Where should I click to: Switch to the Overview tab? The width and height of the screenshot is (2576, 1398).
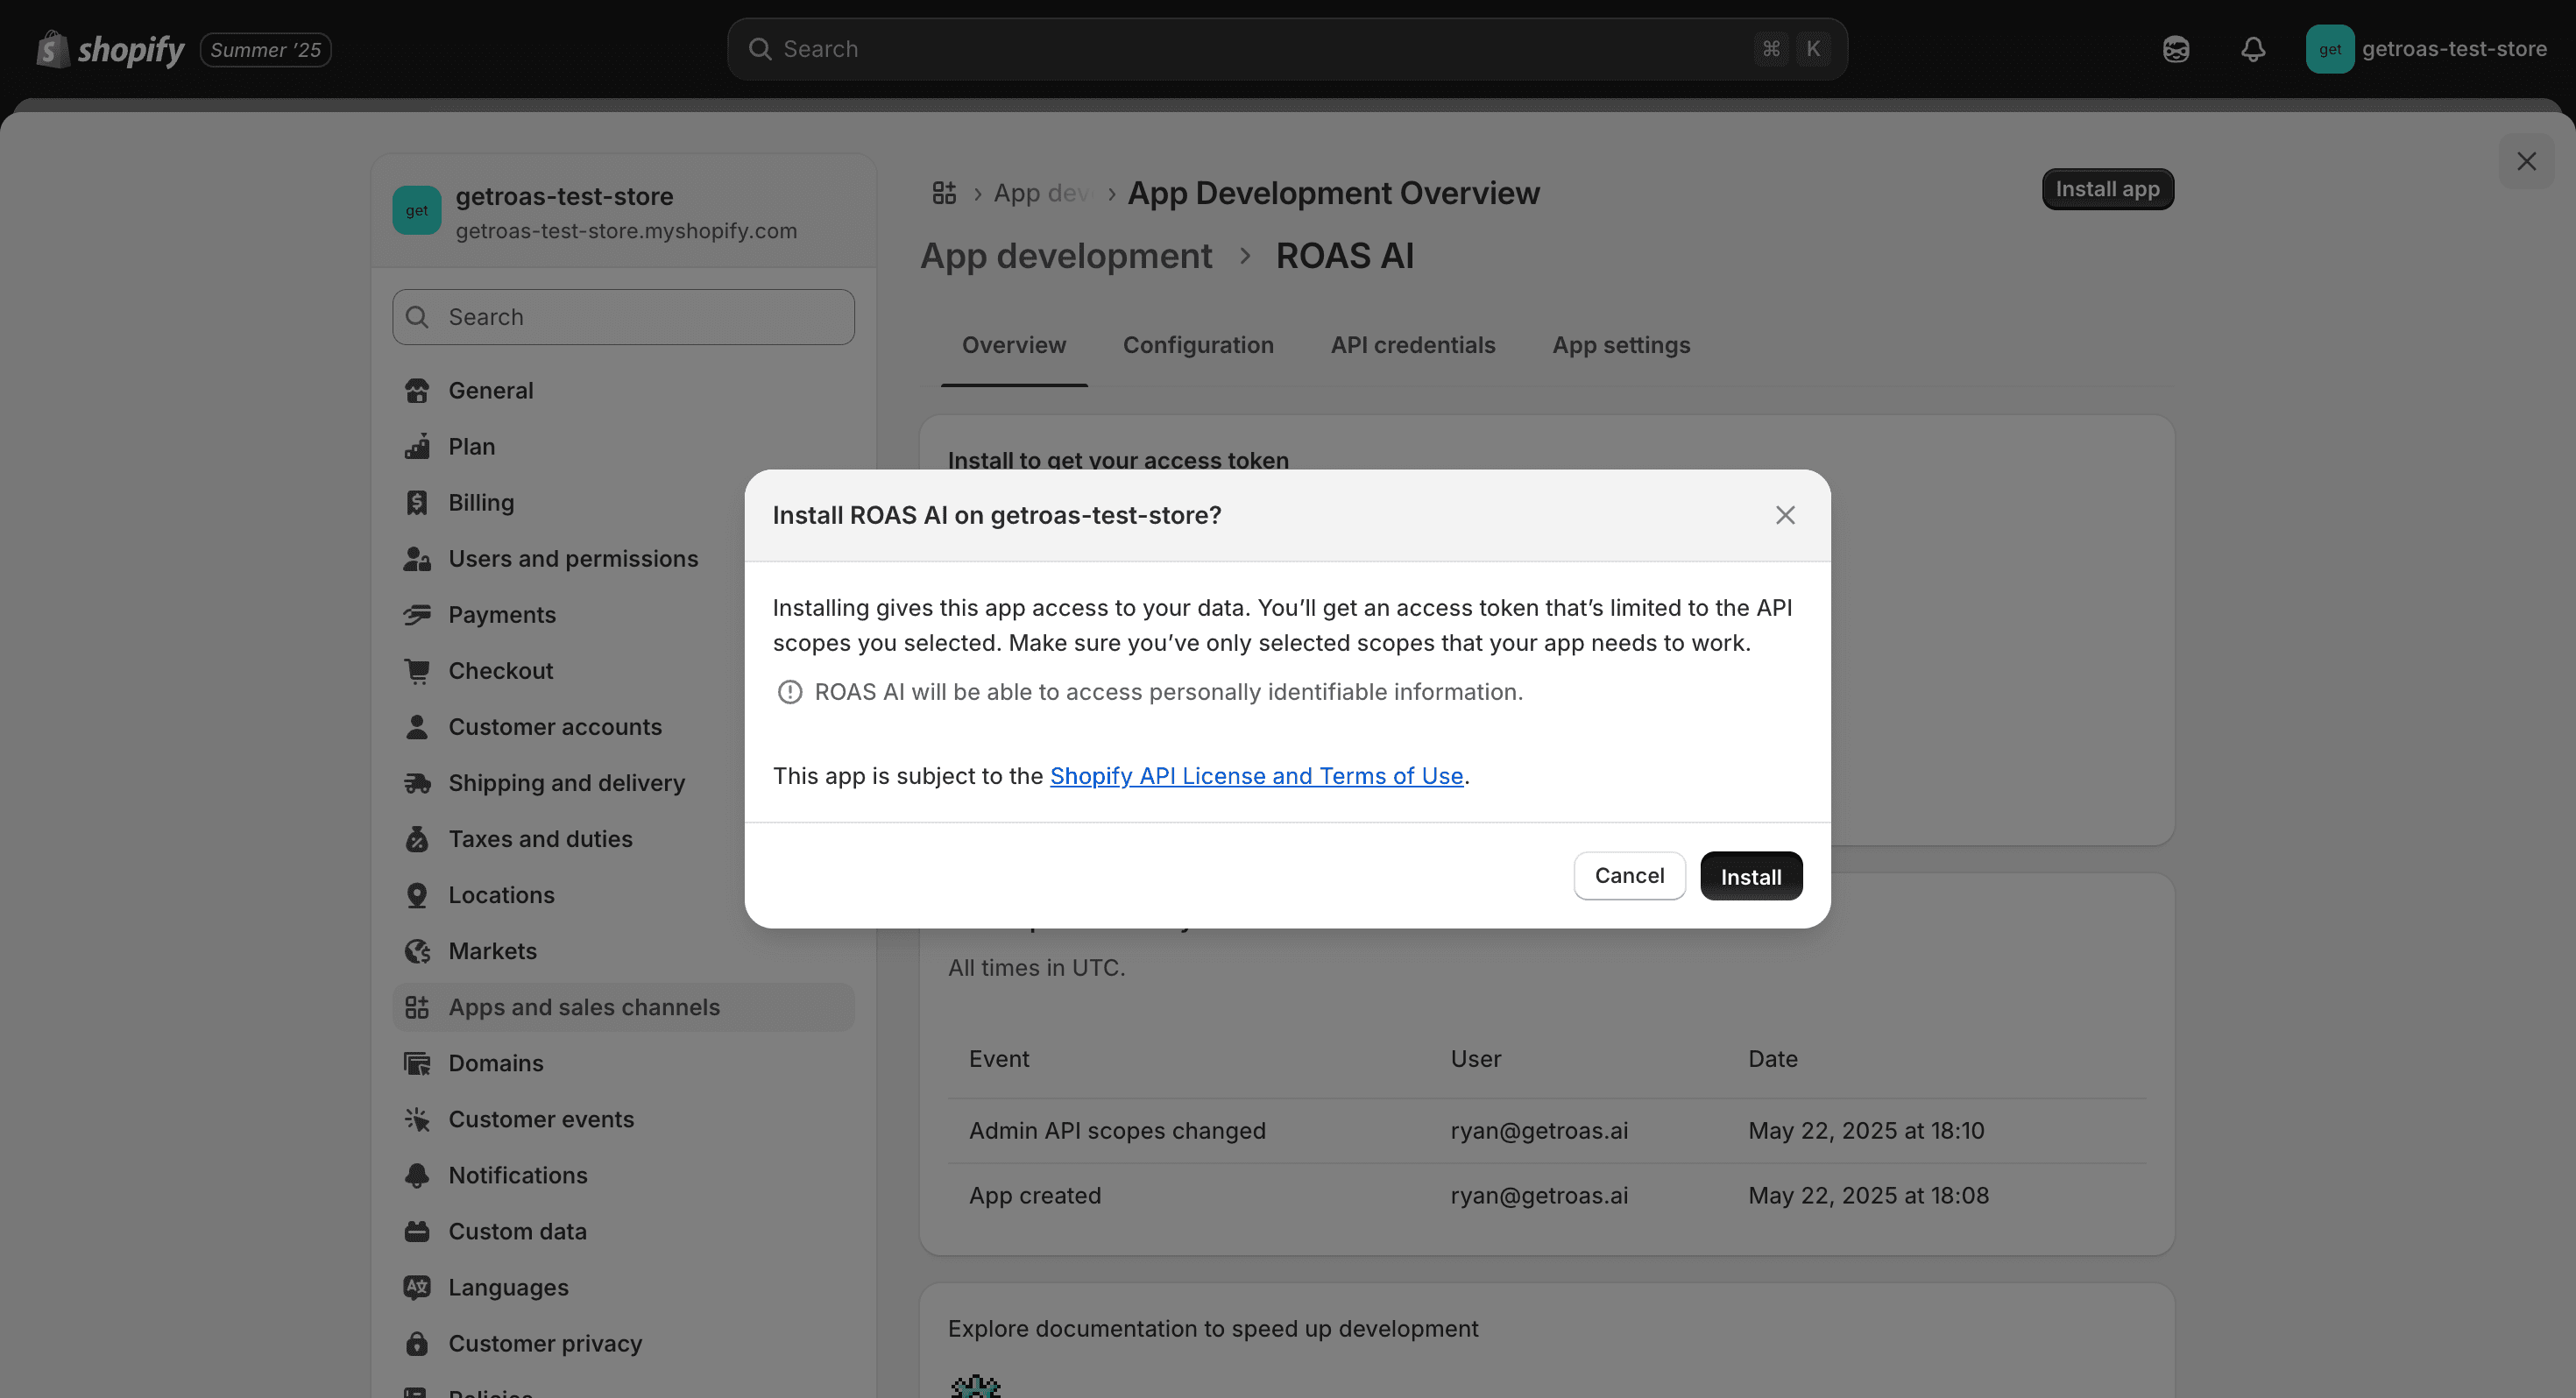(1014, 345)
